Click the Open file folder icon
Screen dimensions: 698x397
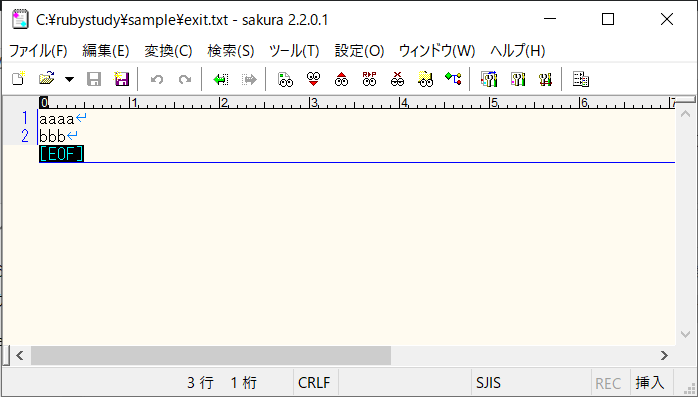[46, 79]
